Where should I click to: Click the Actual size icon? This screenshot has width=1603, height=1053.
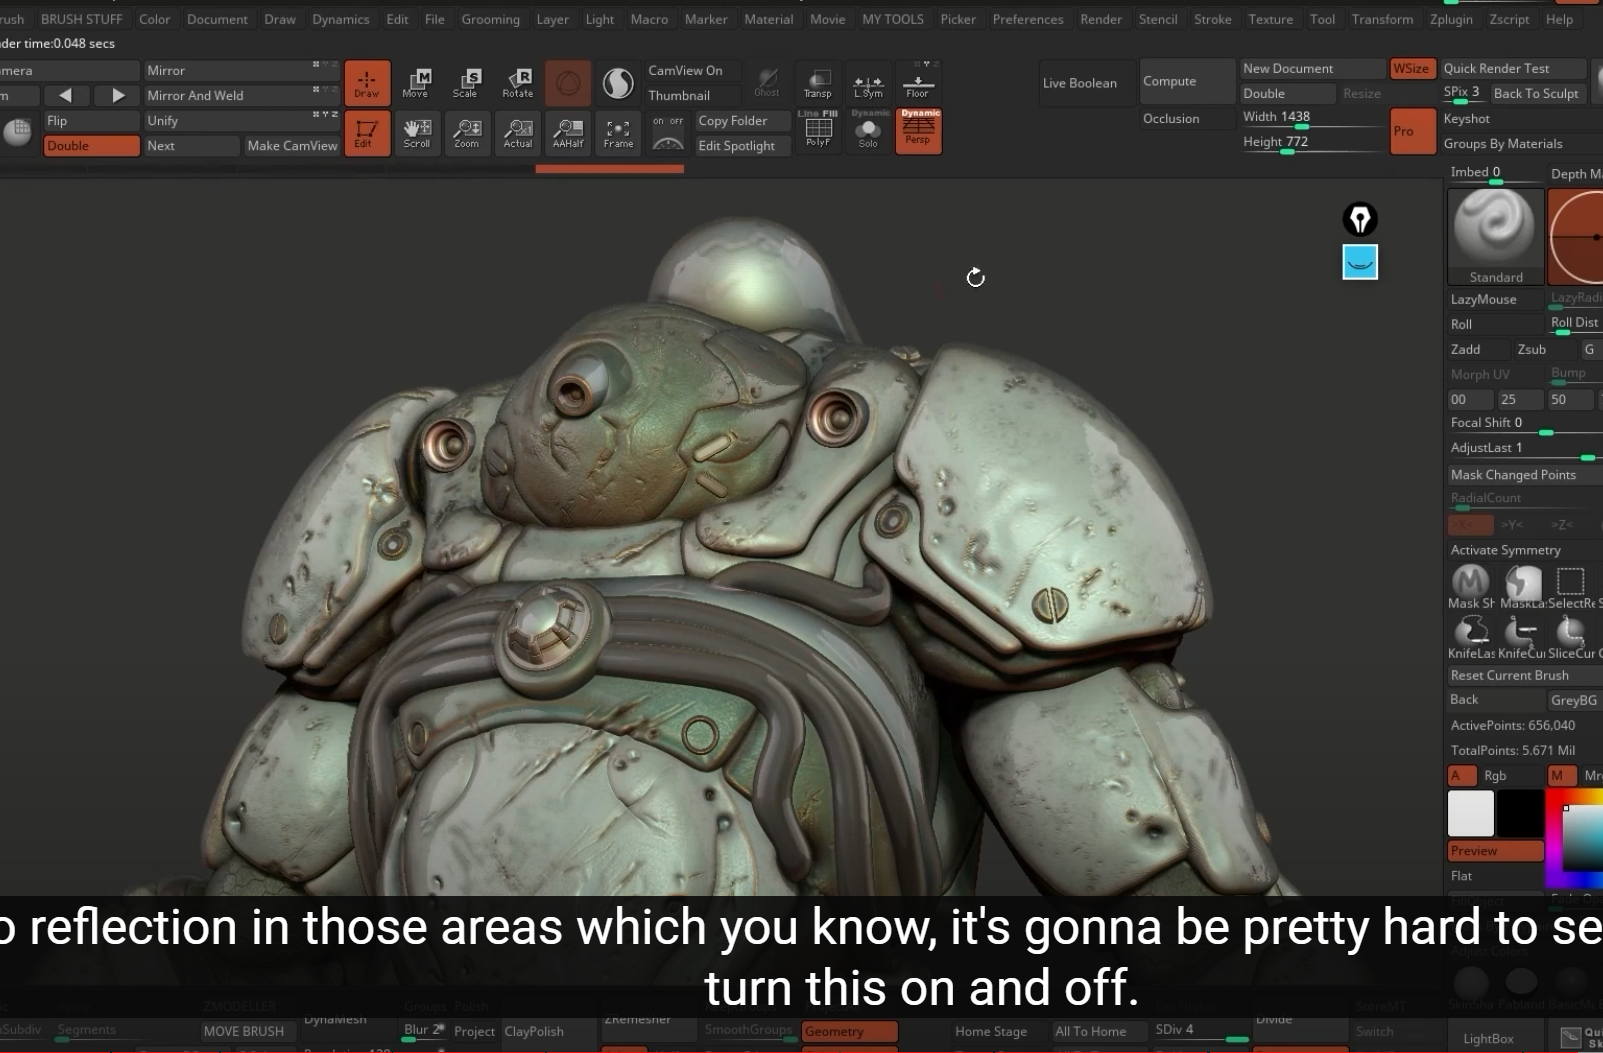pos(517,132)
